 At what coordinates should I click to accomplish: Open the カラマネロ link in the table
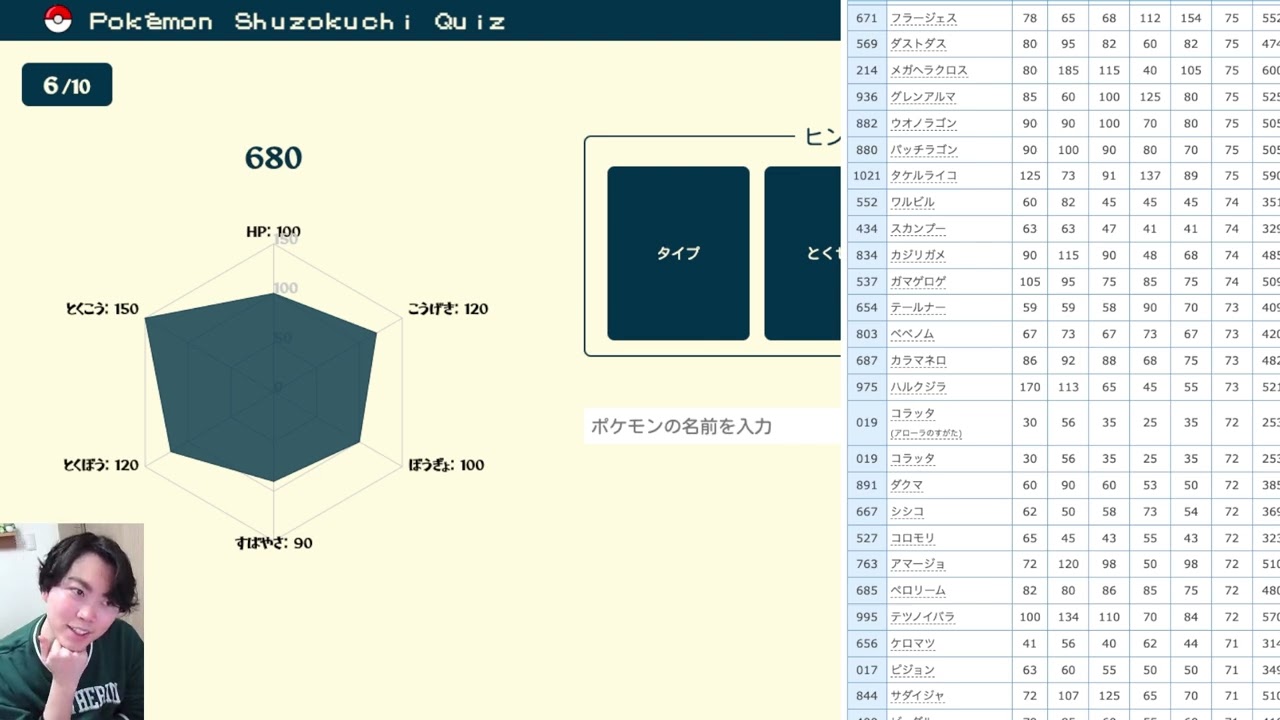click(x=918, y=360)
